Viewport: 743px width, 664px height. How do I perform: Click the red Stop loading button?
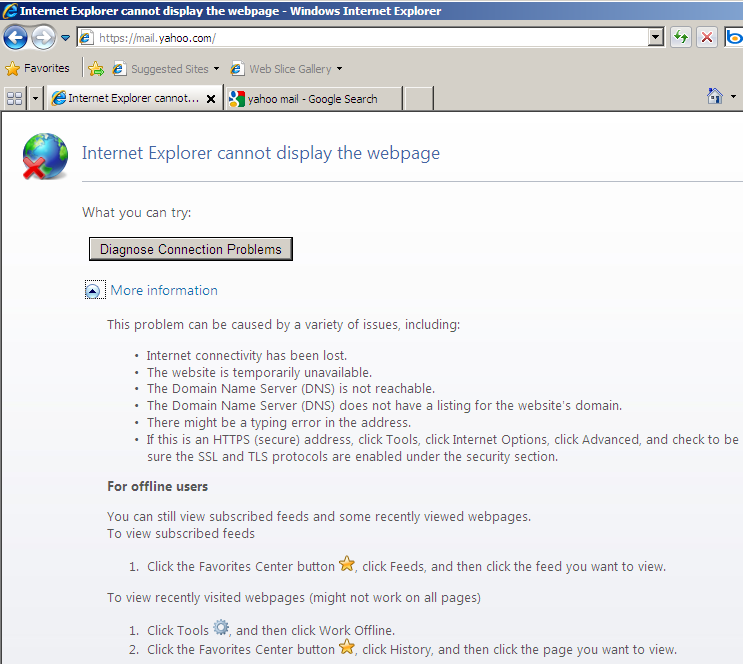707,37
